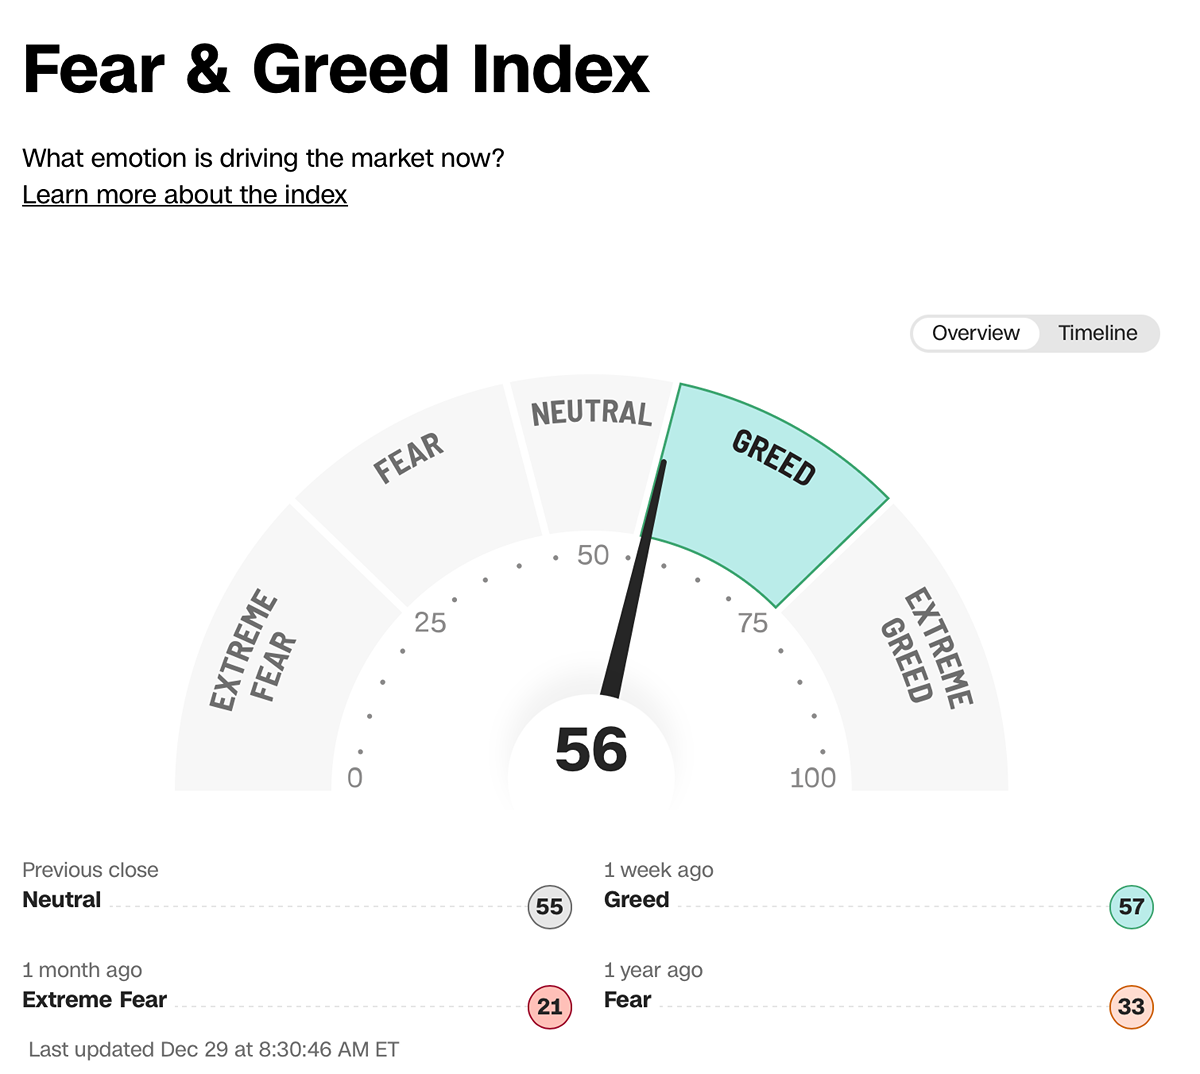This screenshot has height=1074, width=1200.
Task: Click the green 57 week-ago badge
Action: click(1131, 907)
